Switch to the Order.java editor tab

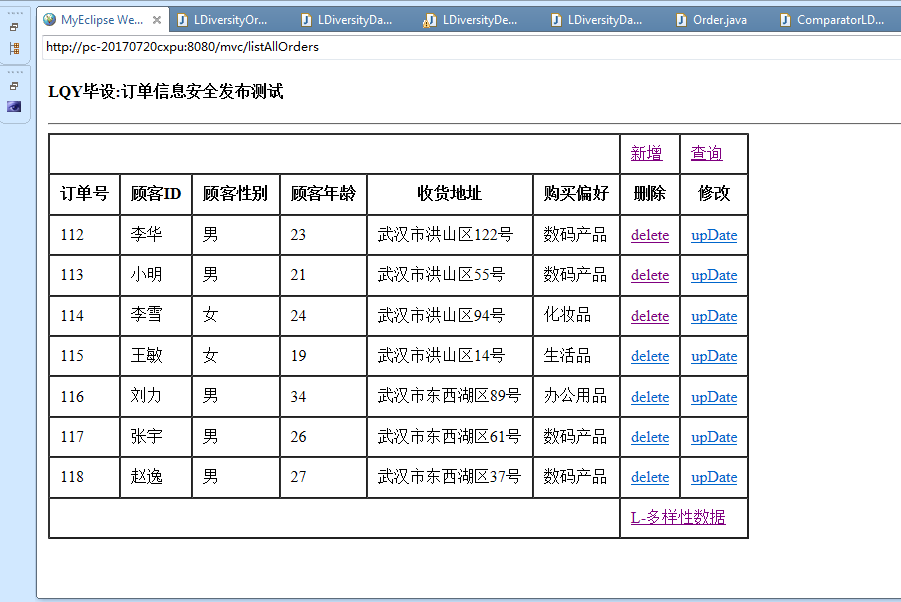coord(719,20)
